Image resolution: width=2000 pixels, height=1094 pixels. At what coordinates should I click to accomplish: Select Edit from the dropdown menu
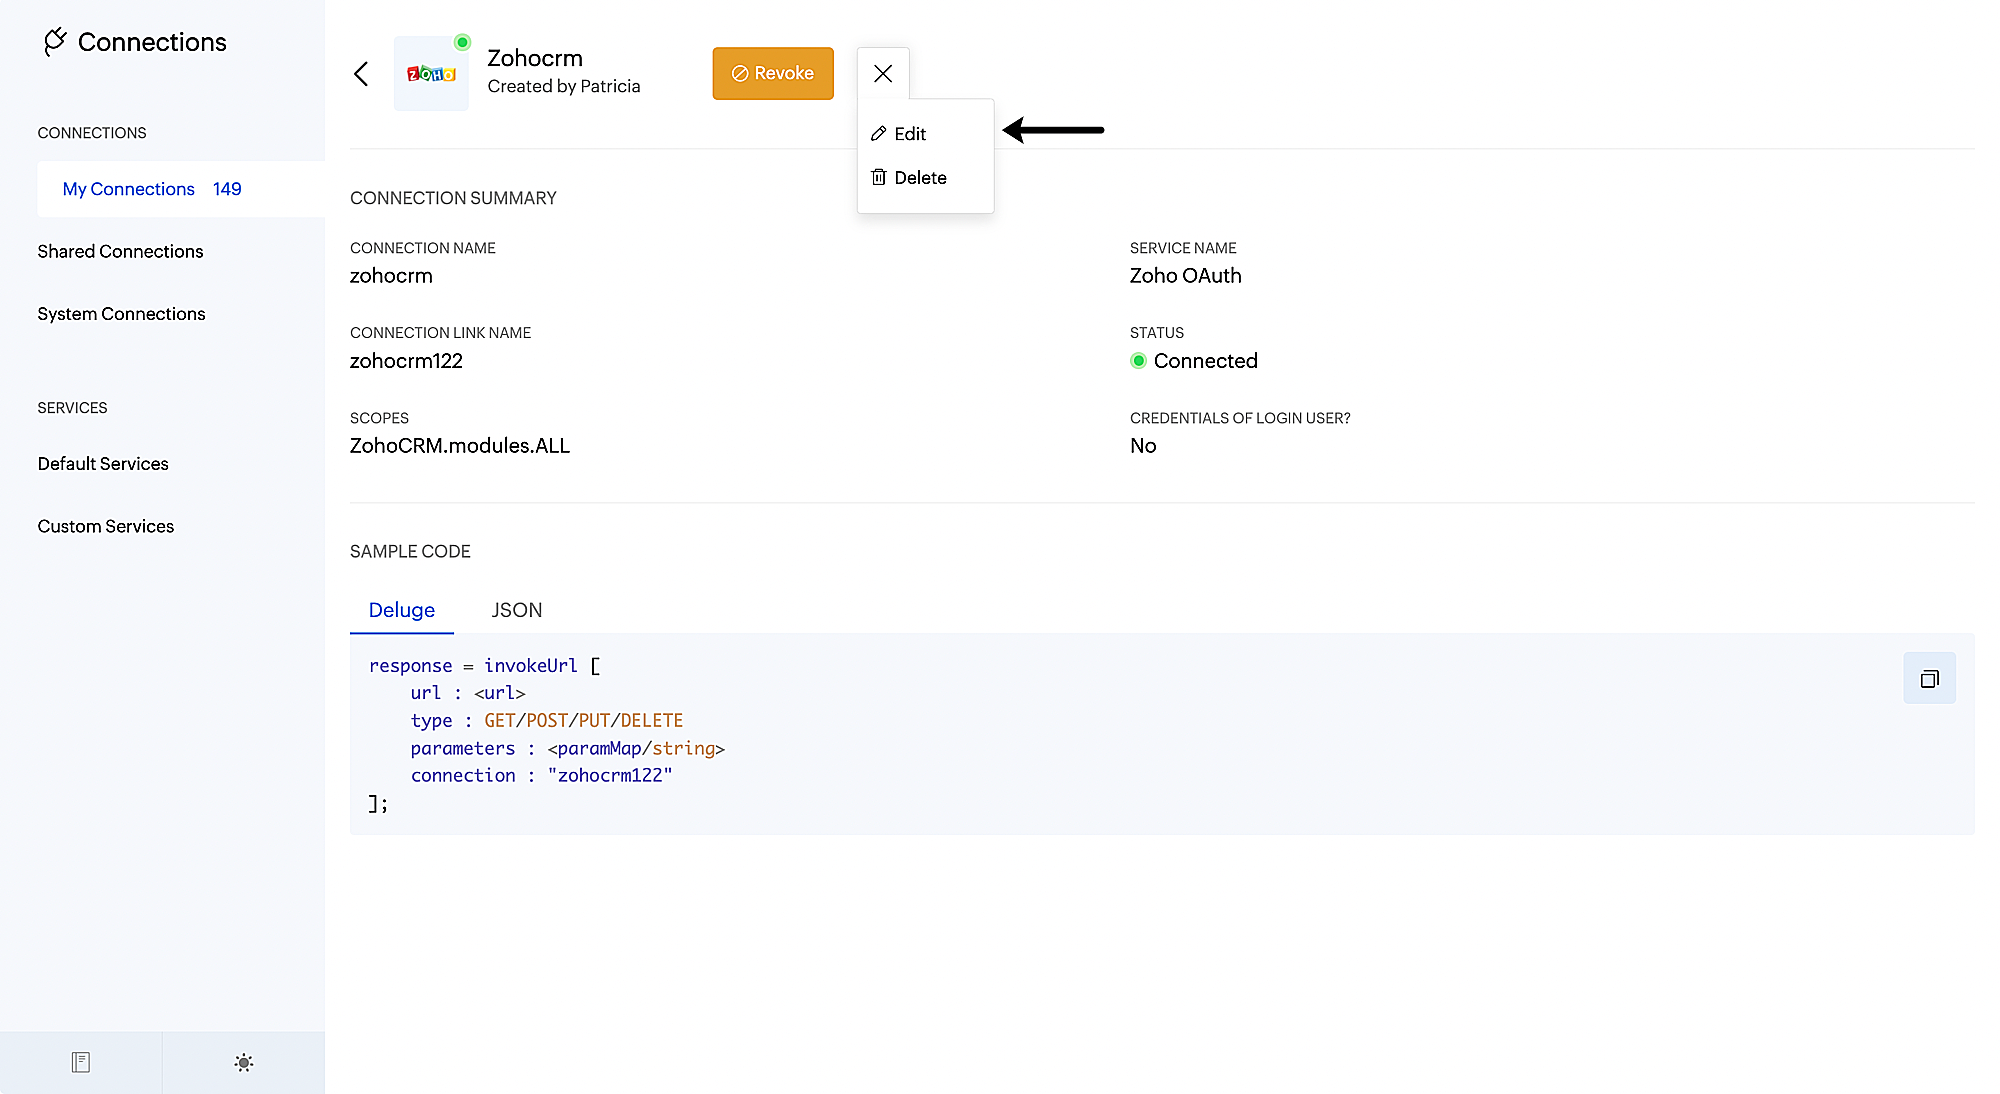[x=910, y=134]
